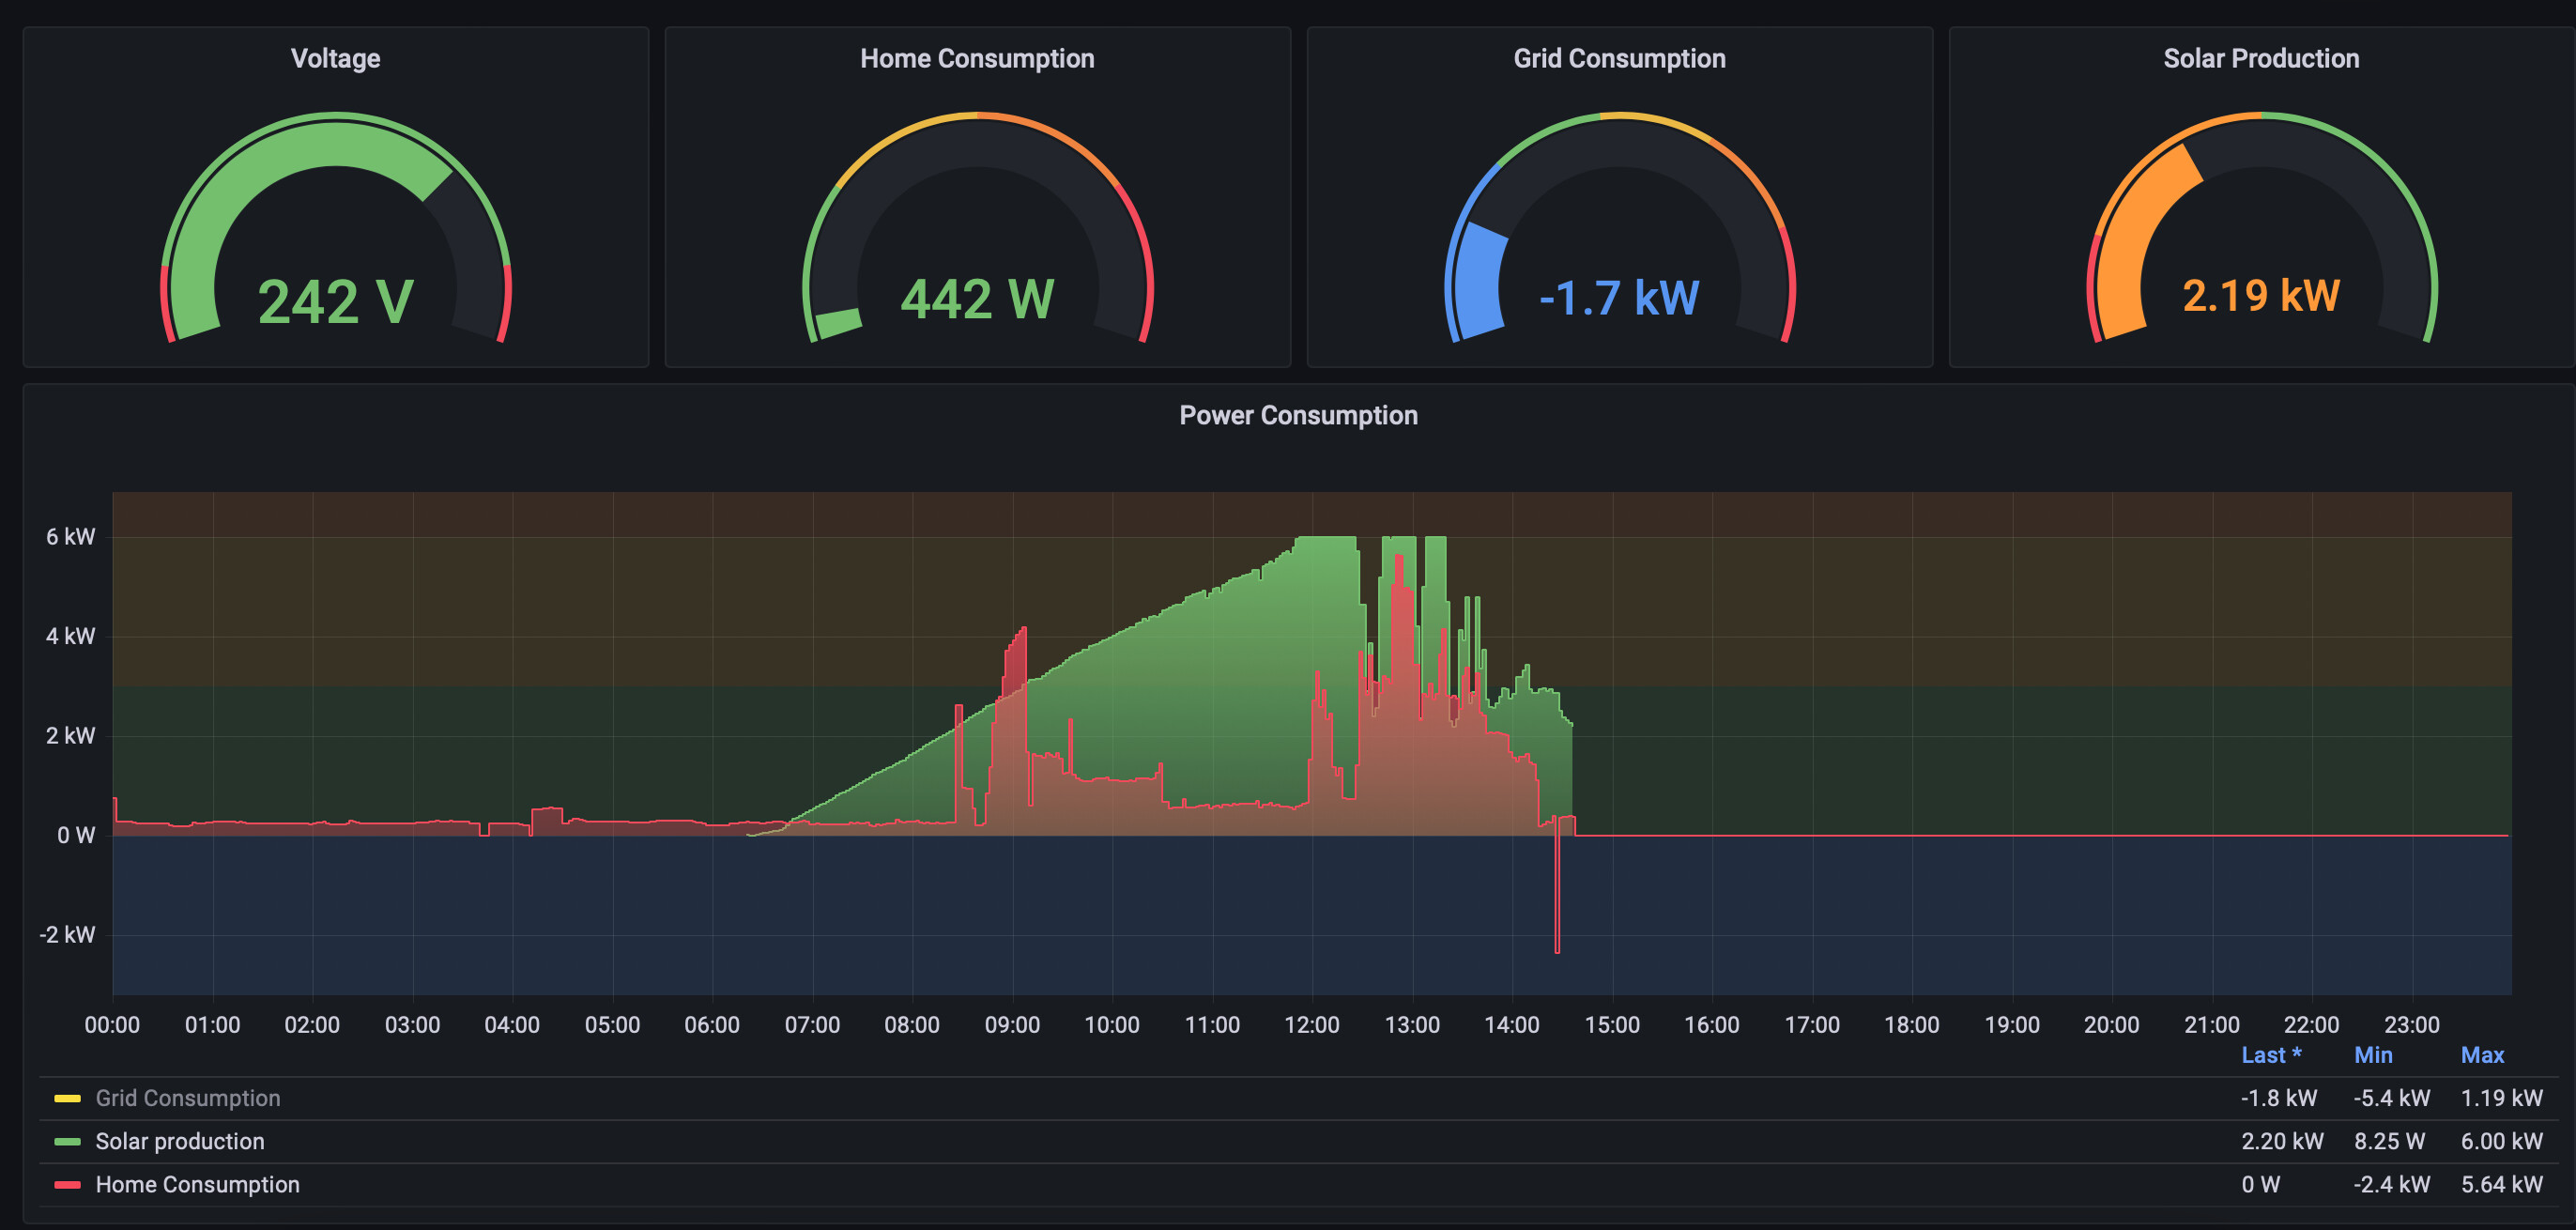Open the Solar Production panel title menu
Viewport: 2576px width, 1230px height.
click(x=2261, y=58)
